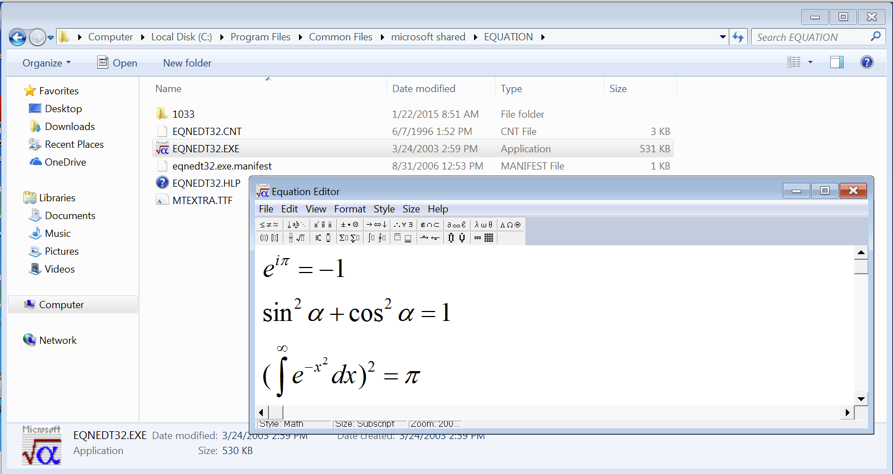Click the equation editor vertical scrollbar thumb
This screenshot has height=474, width=893.
861,267
